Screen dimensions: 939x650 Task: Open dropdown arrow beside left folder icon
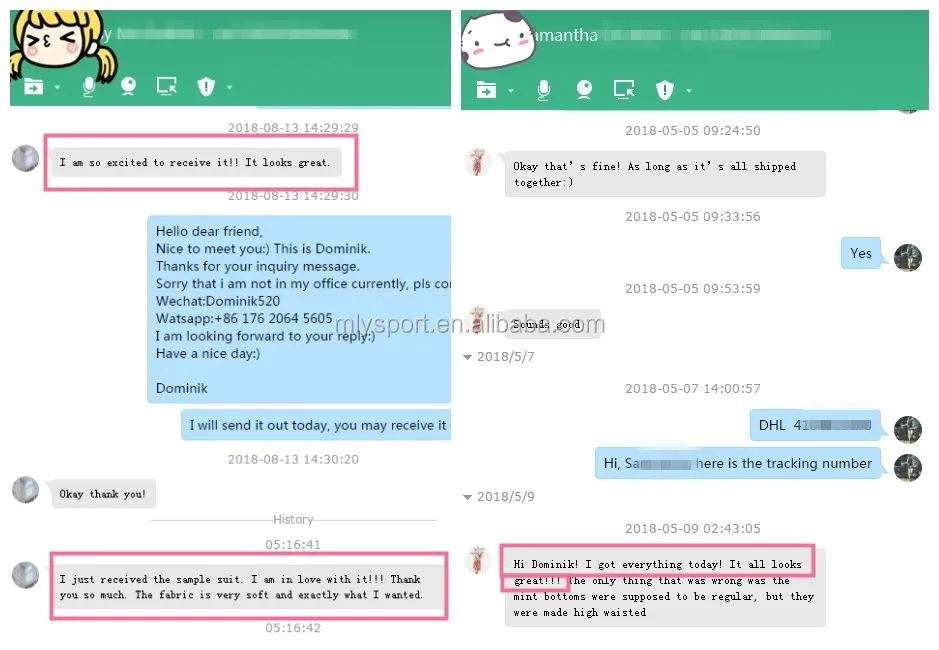57,87
